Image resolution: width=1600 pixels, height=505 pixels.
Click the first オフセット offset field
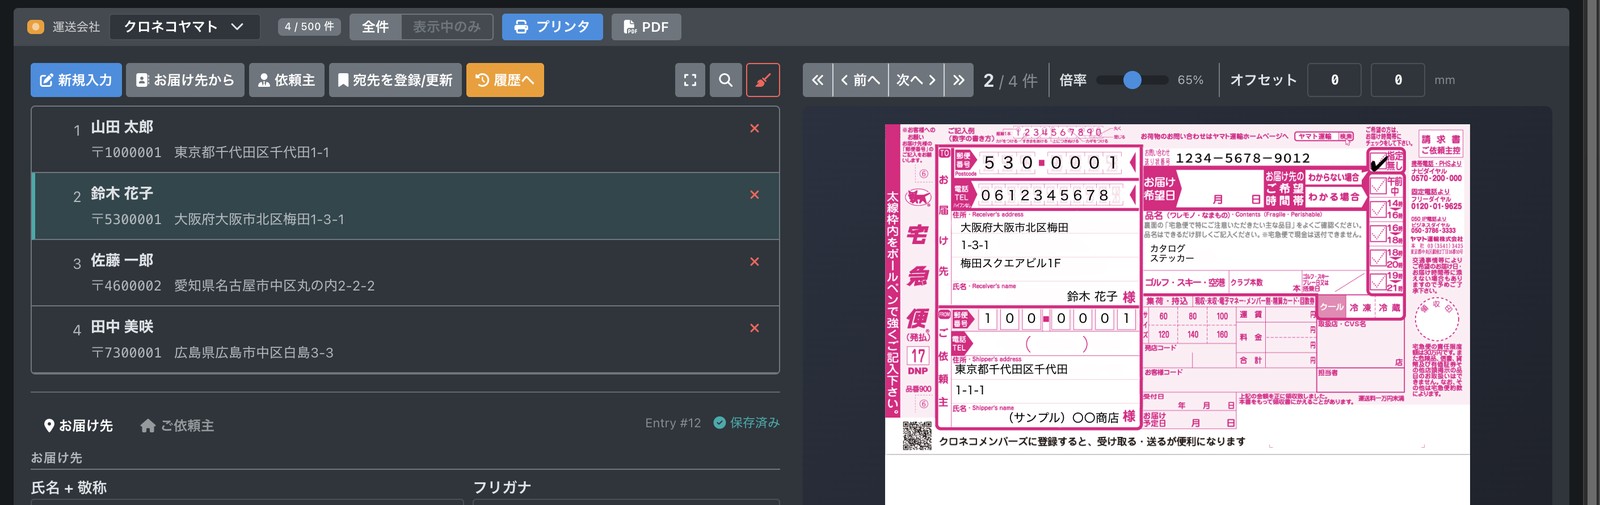(x=1335, y=80)
